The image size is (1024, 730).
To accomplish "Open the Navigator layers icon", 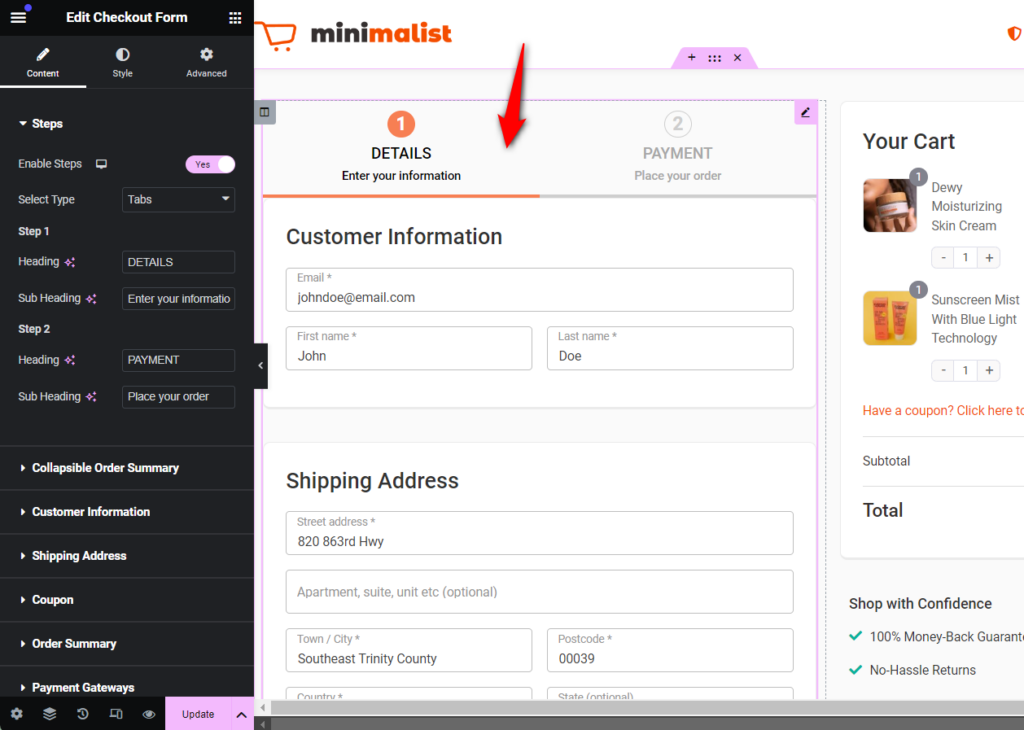I will pos(49,714).
